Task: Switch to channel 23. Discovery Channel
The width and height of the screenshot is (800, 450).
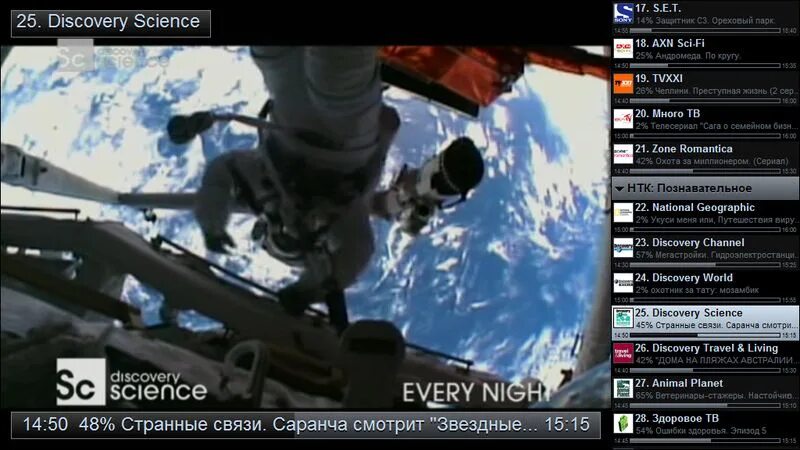Action: [706, 252]
